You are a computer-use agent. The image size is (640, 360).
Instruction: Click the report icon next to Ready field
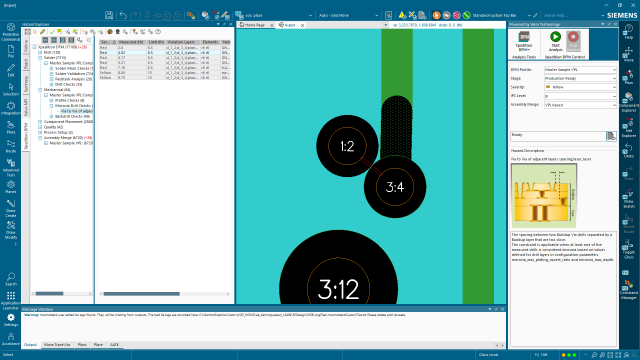point(611,136)
